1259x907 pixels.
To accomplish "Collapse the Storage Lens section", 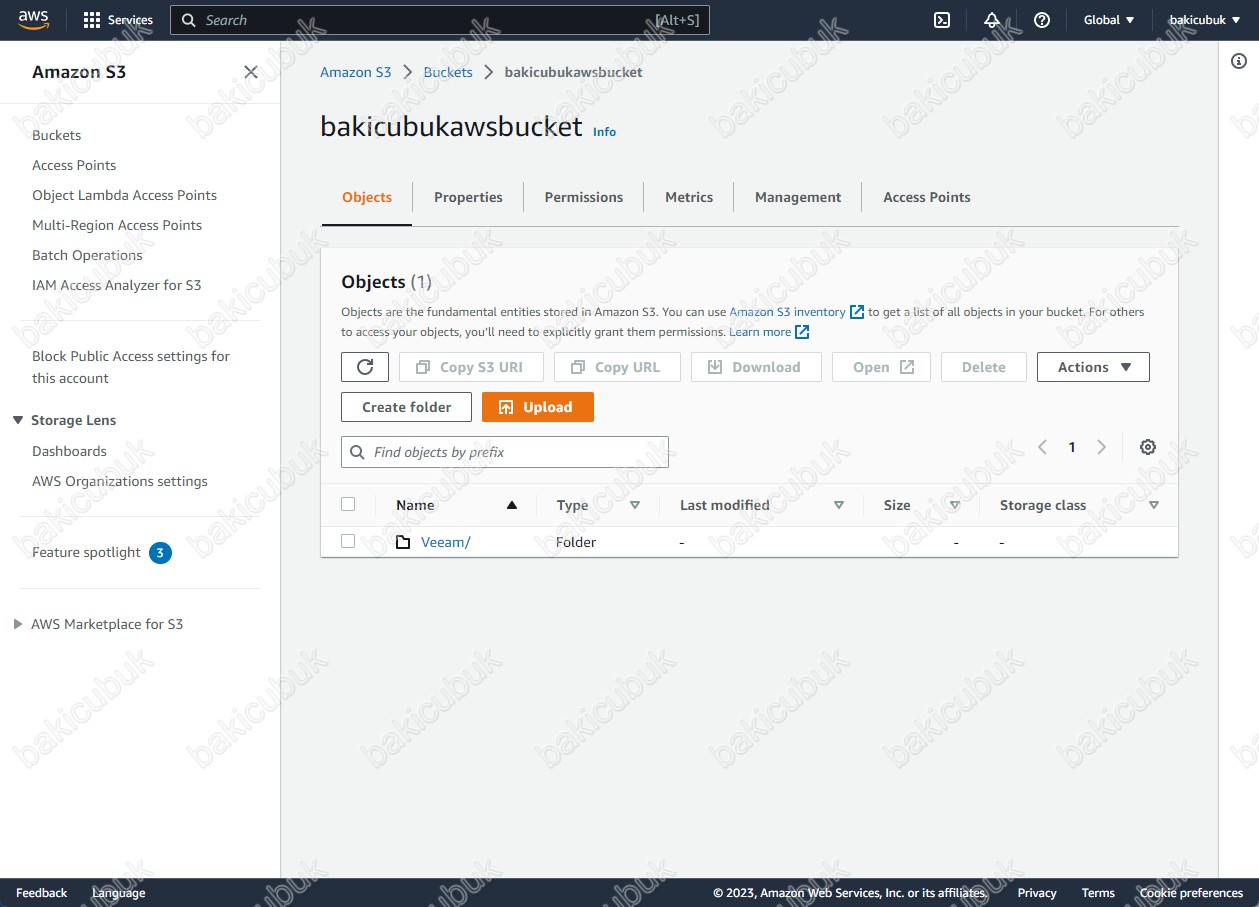I will point(18,420).
